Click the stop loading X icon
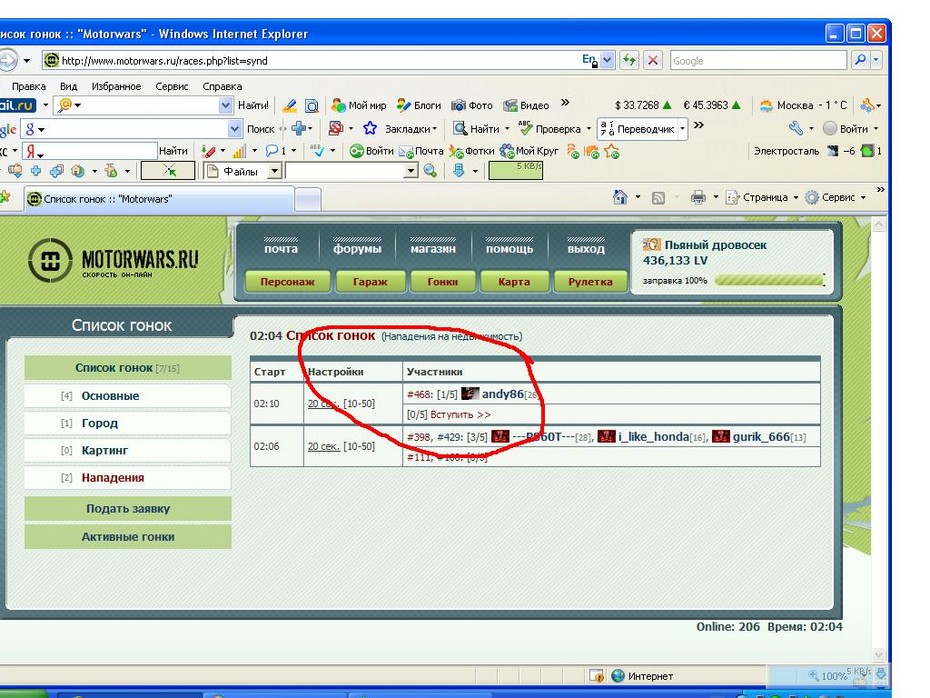930x698 pixels. tap(653, 60)
